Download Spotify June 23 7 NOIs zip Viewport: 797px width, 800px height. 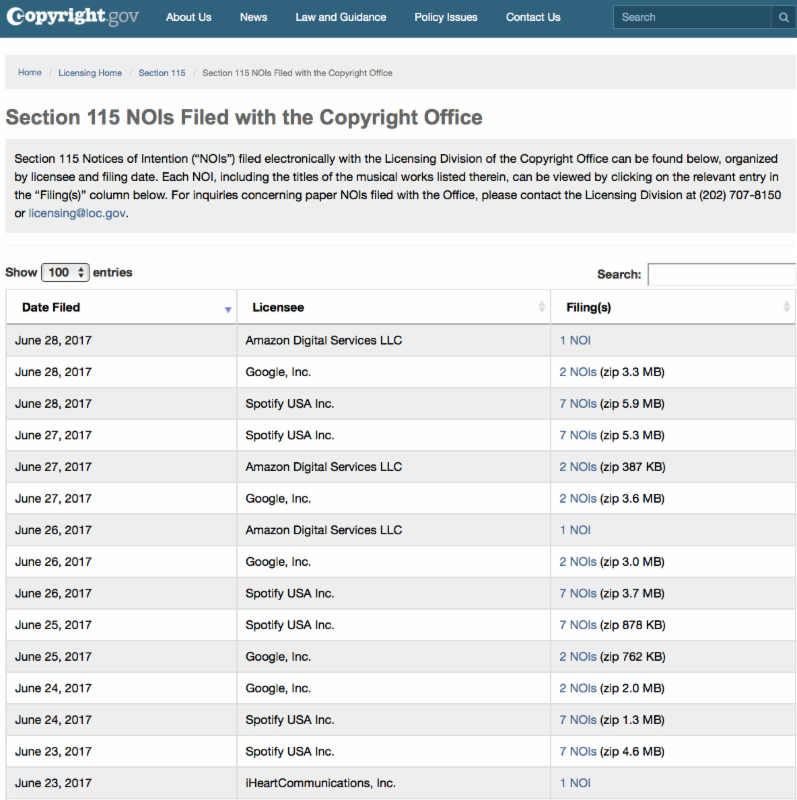(578, 752)
